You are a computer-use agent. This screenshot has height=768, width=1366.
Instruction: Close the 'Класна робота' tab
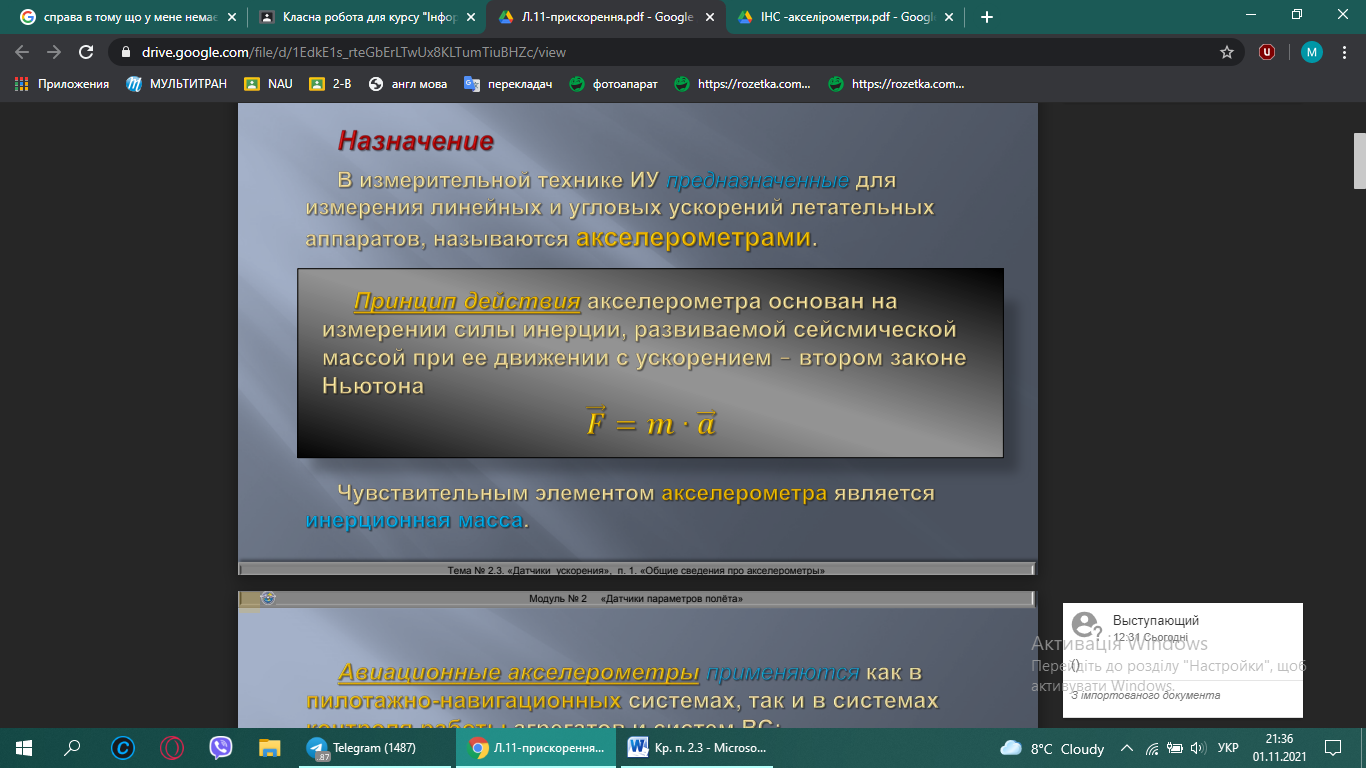(471, 17)
